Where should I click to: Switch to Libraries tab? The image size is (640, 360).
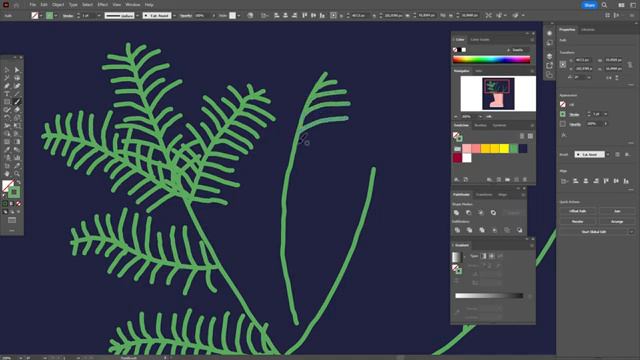click(x=588, y=30)
